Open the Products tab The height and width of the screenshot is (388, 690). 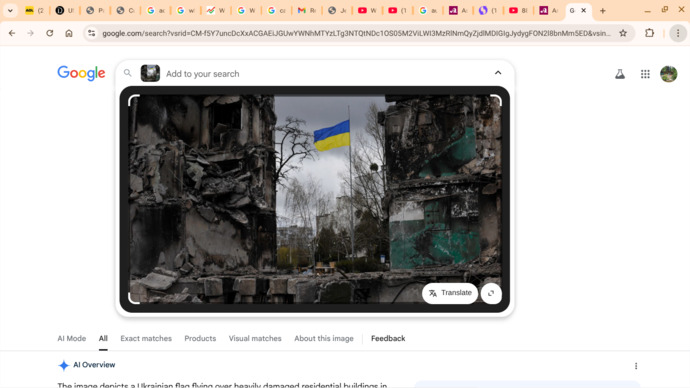pos(200,338)
